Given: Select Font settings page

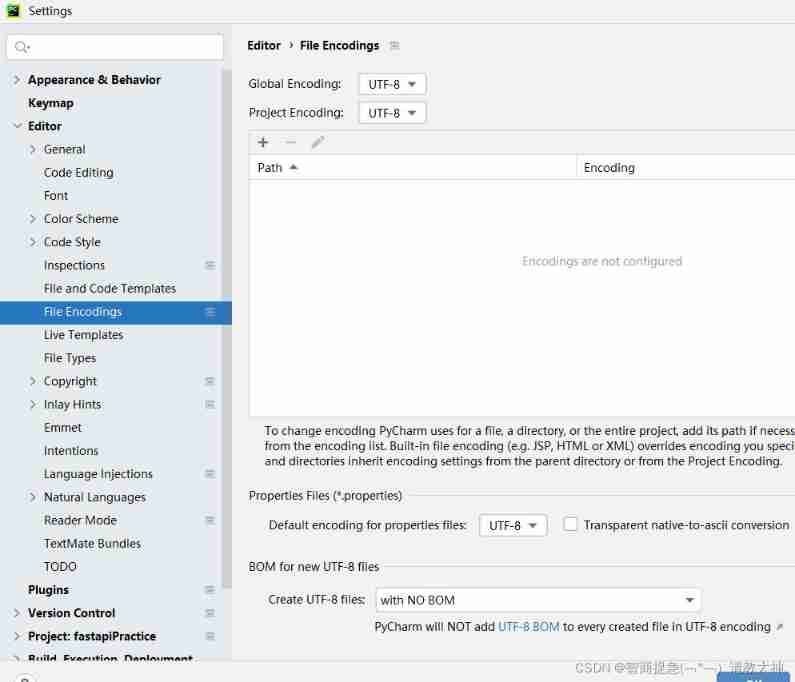Looking at the screenshot, I should (56, 196).
